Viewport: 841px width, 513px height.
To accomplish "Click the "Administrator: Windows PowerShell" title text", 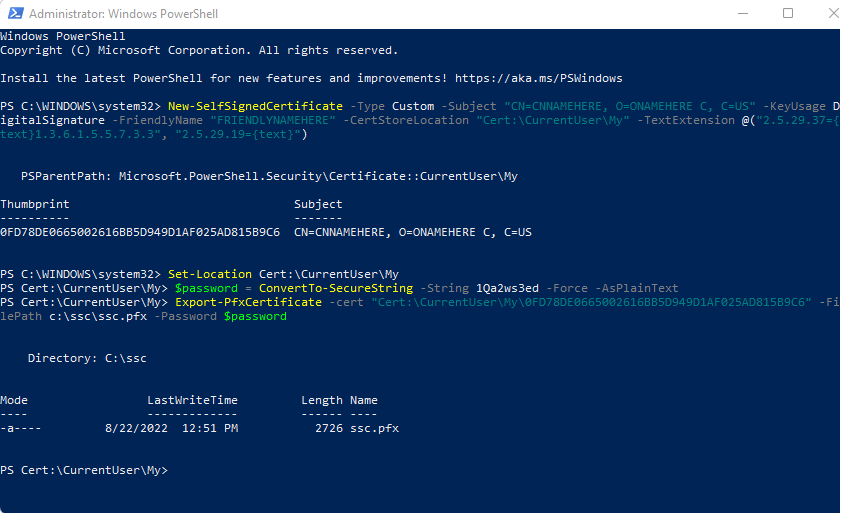I will click(124, 14).
